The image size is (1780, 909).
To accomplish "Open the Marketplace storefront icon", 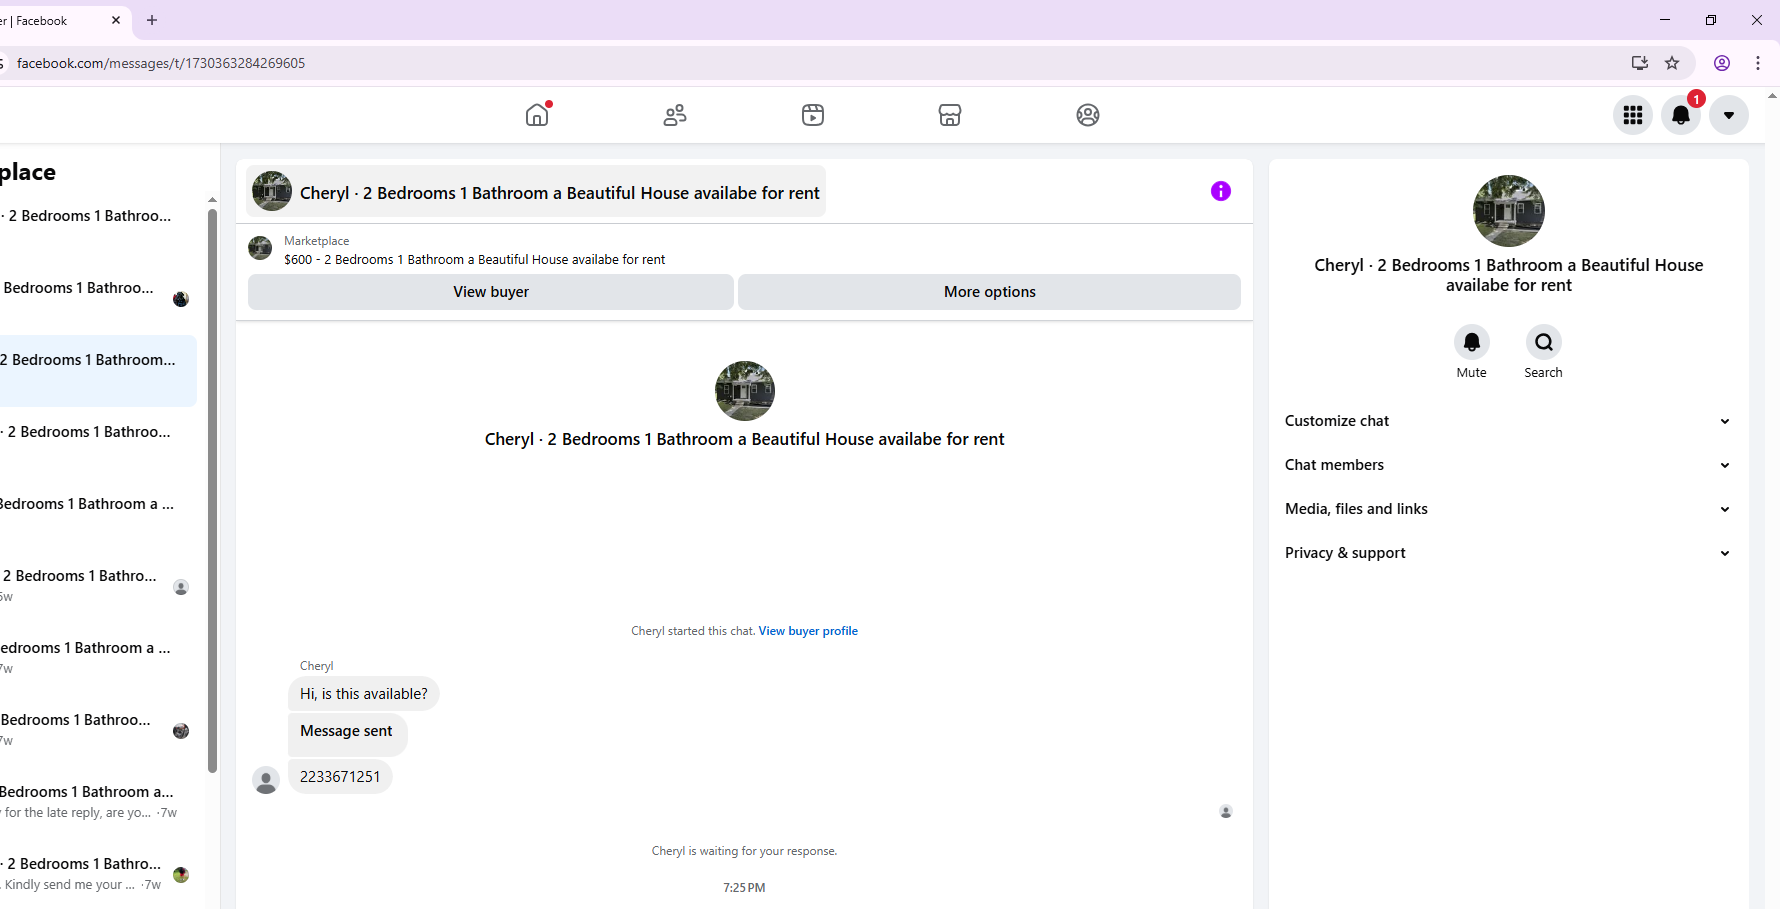I will click(x=950, y=115).
